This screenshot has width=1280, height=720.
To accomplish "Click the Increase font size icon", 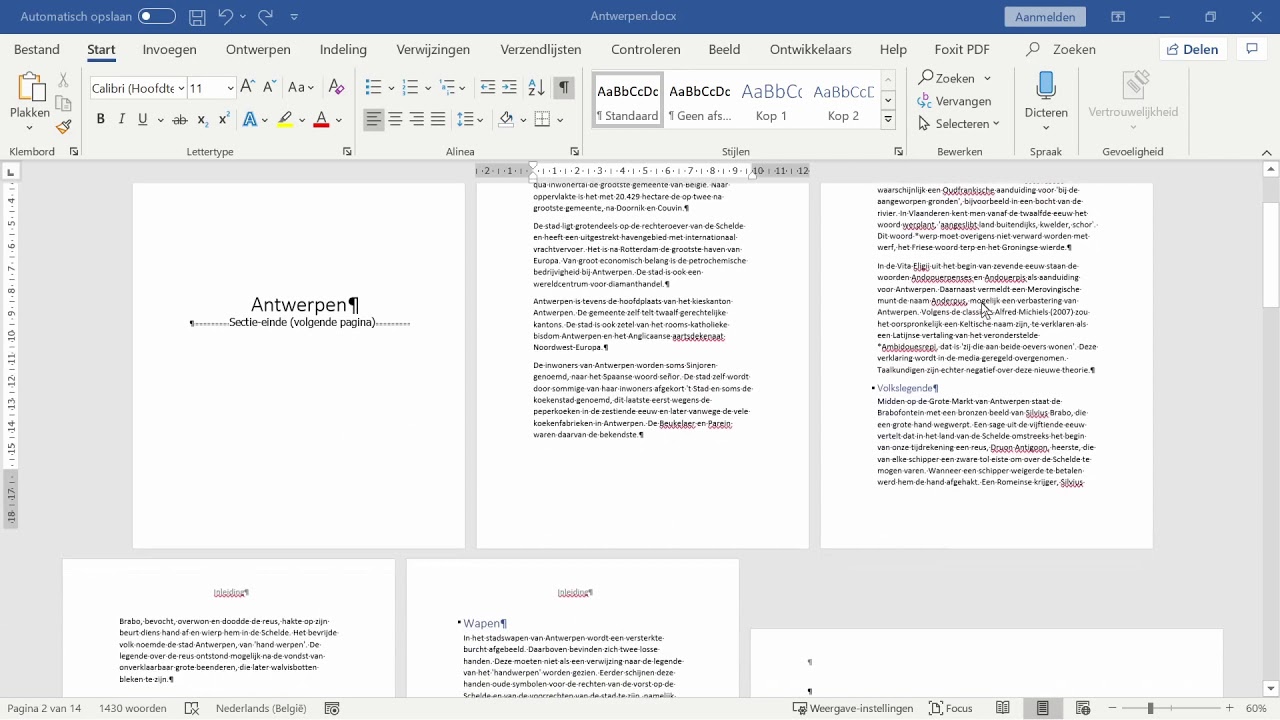I will pos(248,88).
